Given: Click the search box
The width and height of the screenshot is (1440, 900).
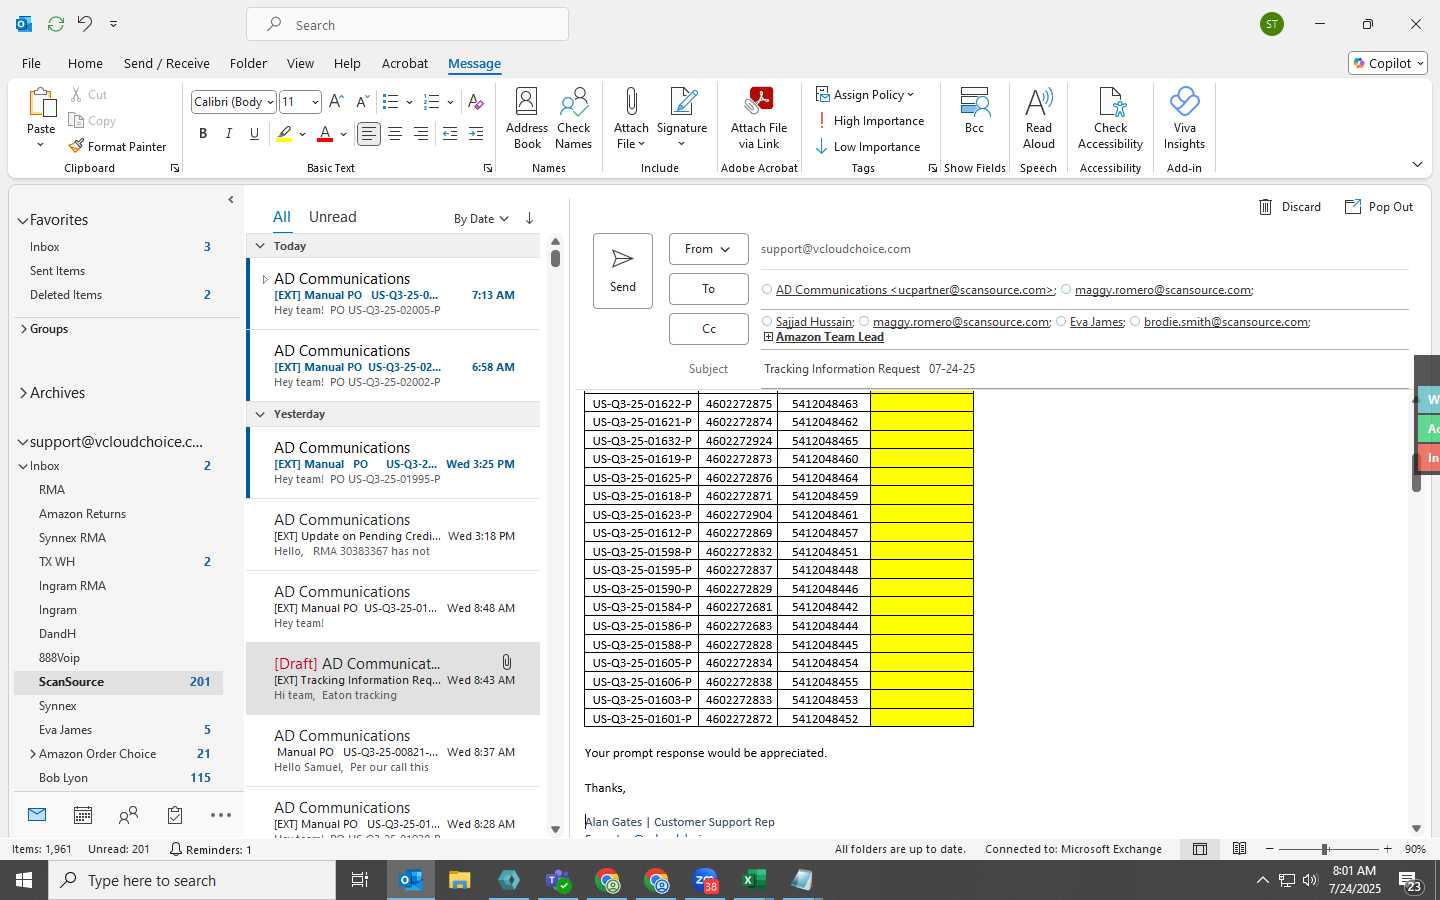Looking at the screenshot, I should [x=408, y=25].
